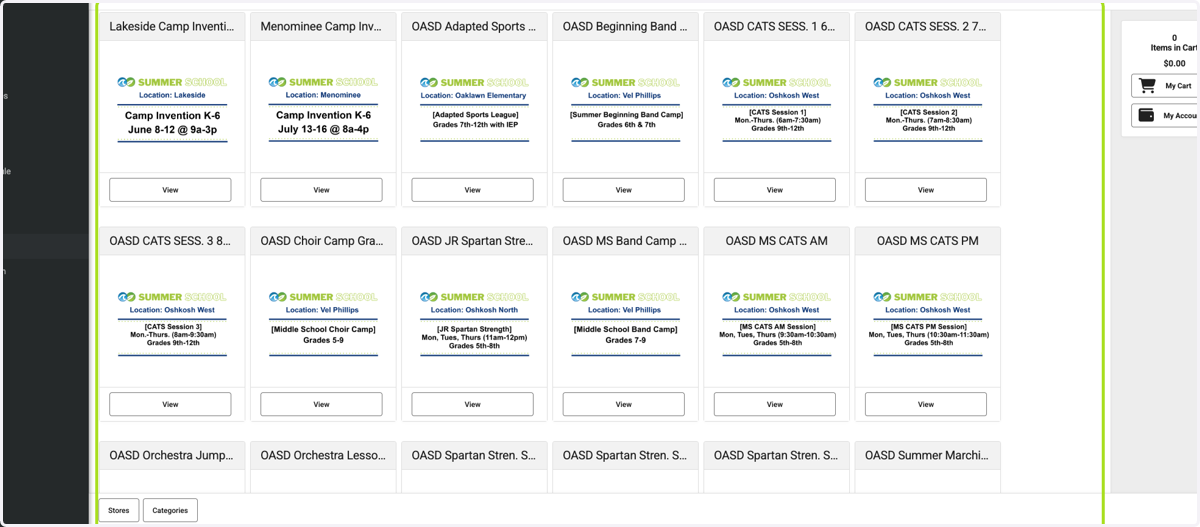Click the 'OASD Orchestra Lesso...' card title
Viewport: 1200px width, 527px height.
click(x=323, y=455)
